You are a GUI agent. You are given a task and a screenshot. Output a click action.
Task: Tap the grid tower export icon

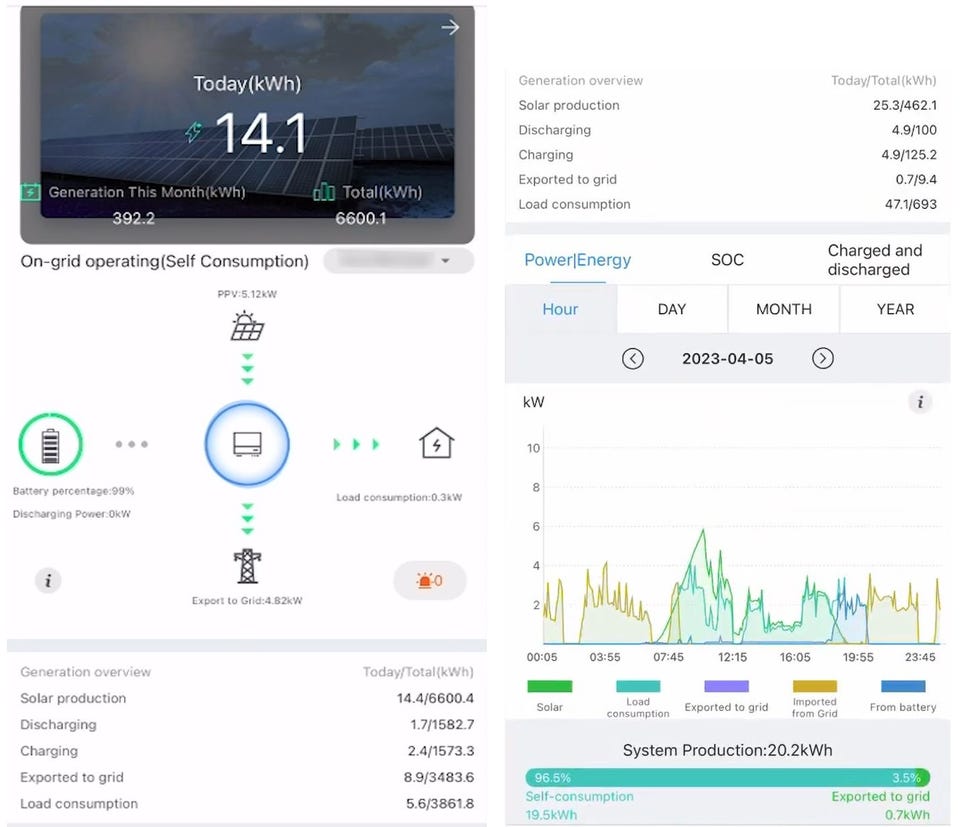[247, 566]
